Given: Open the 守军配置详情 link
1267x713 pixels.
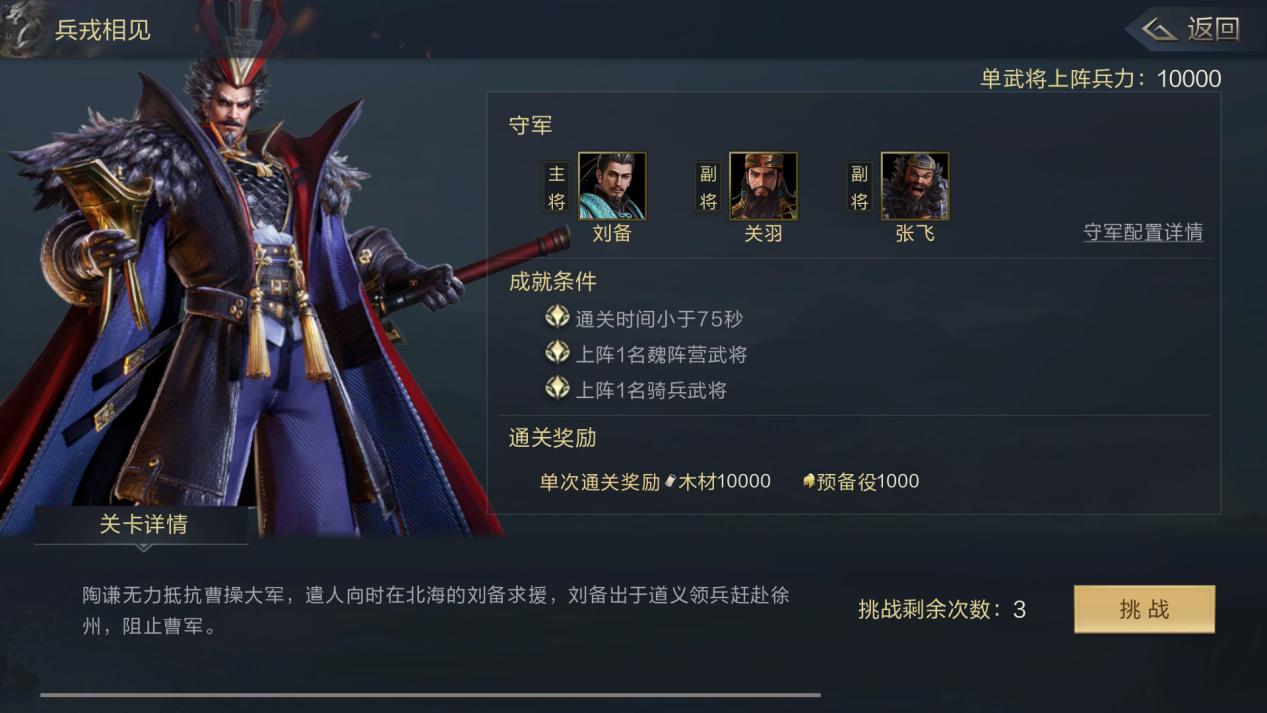Looking at the screenshot, I should coord(1143,232).
